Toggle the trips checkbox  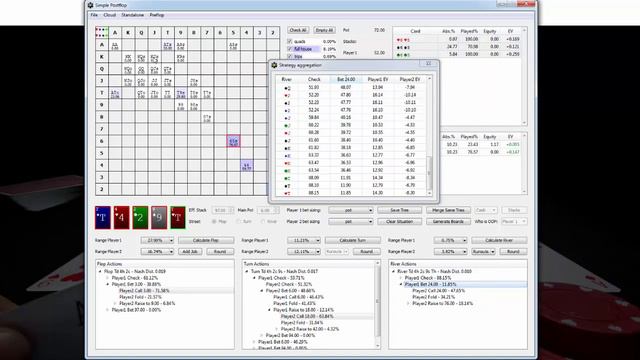pos(289,56)
